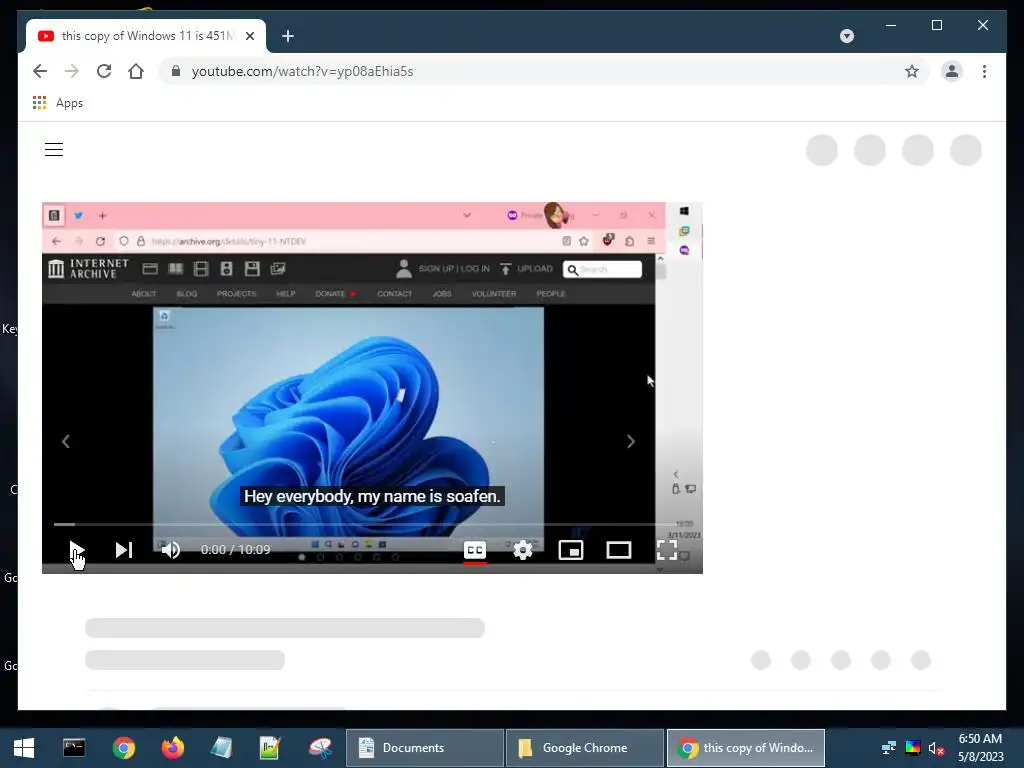Switch to Documents taskbar window
This screenshot has height=768, width=1024.
(424, 748)
